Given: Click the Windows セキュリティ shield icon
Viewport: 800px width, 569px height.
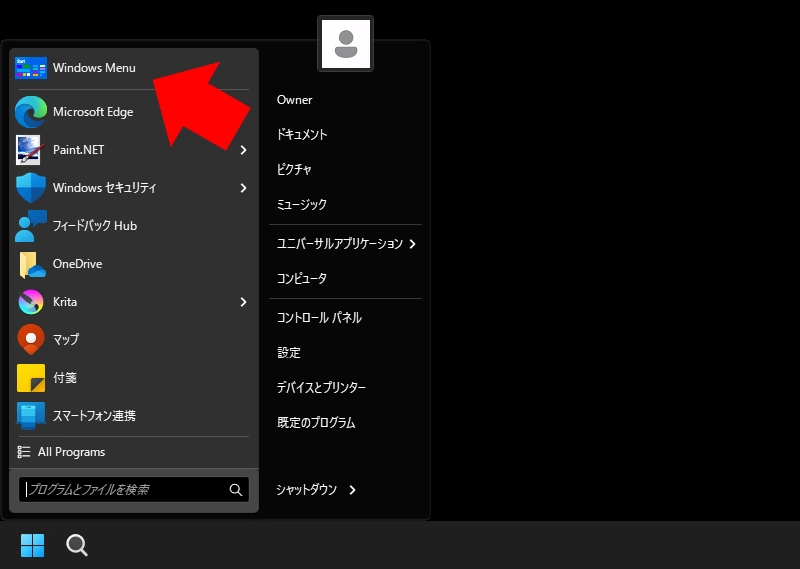Looking at the screenshot, I should point(31,188).
